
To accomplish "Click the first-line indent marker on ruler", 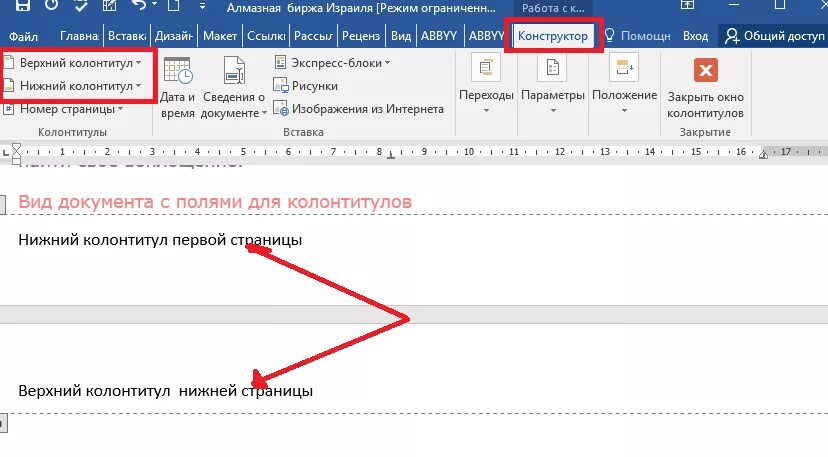I will 16,147.
